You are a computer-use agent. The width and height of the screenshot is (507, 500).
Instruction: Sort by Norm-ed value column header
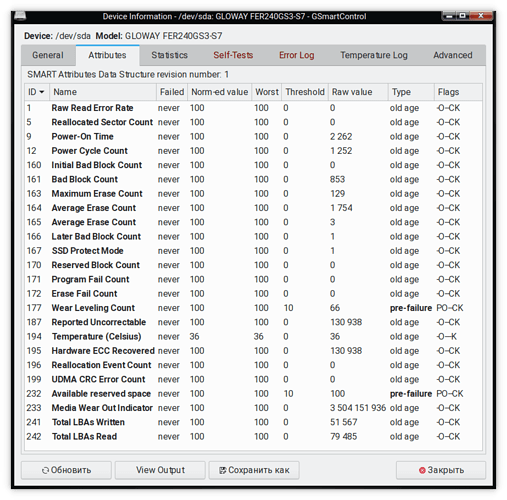click(219, 92)
